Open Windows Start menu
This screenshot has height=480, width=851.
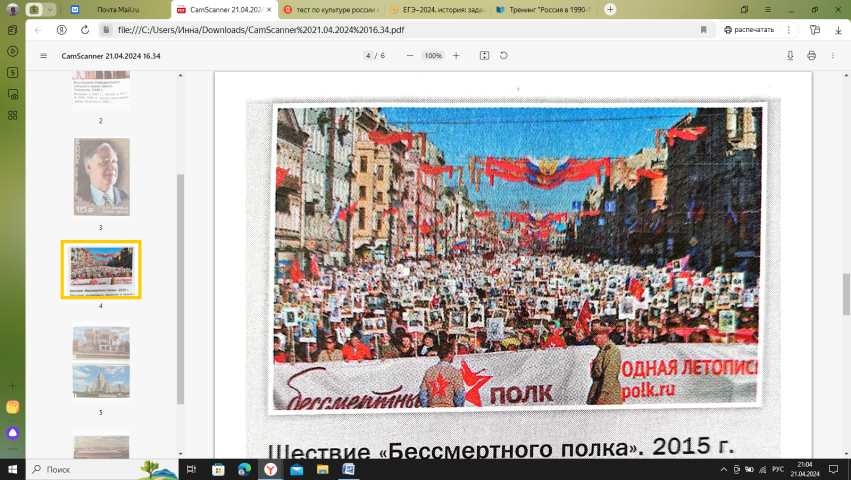pyautogui.click(x=12, y=469)
